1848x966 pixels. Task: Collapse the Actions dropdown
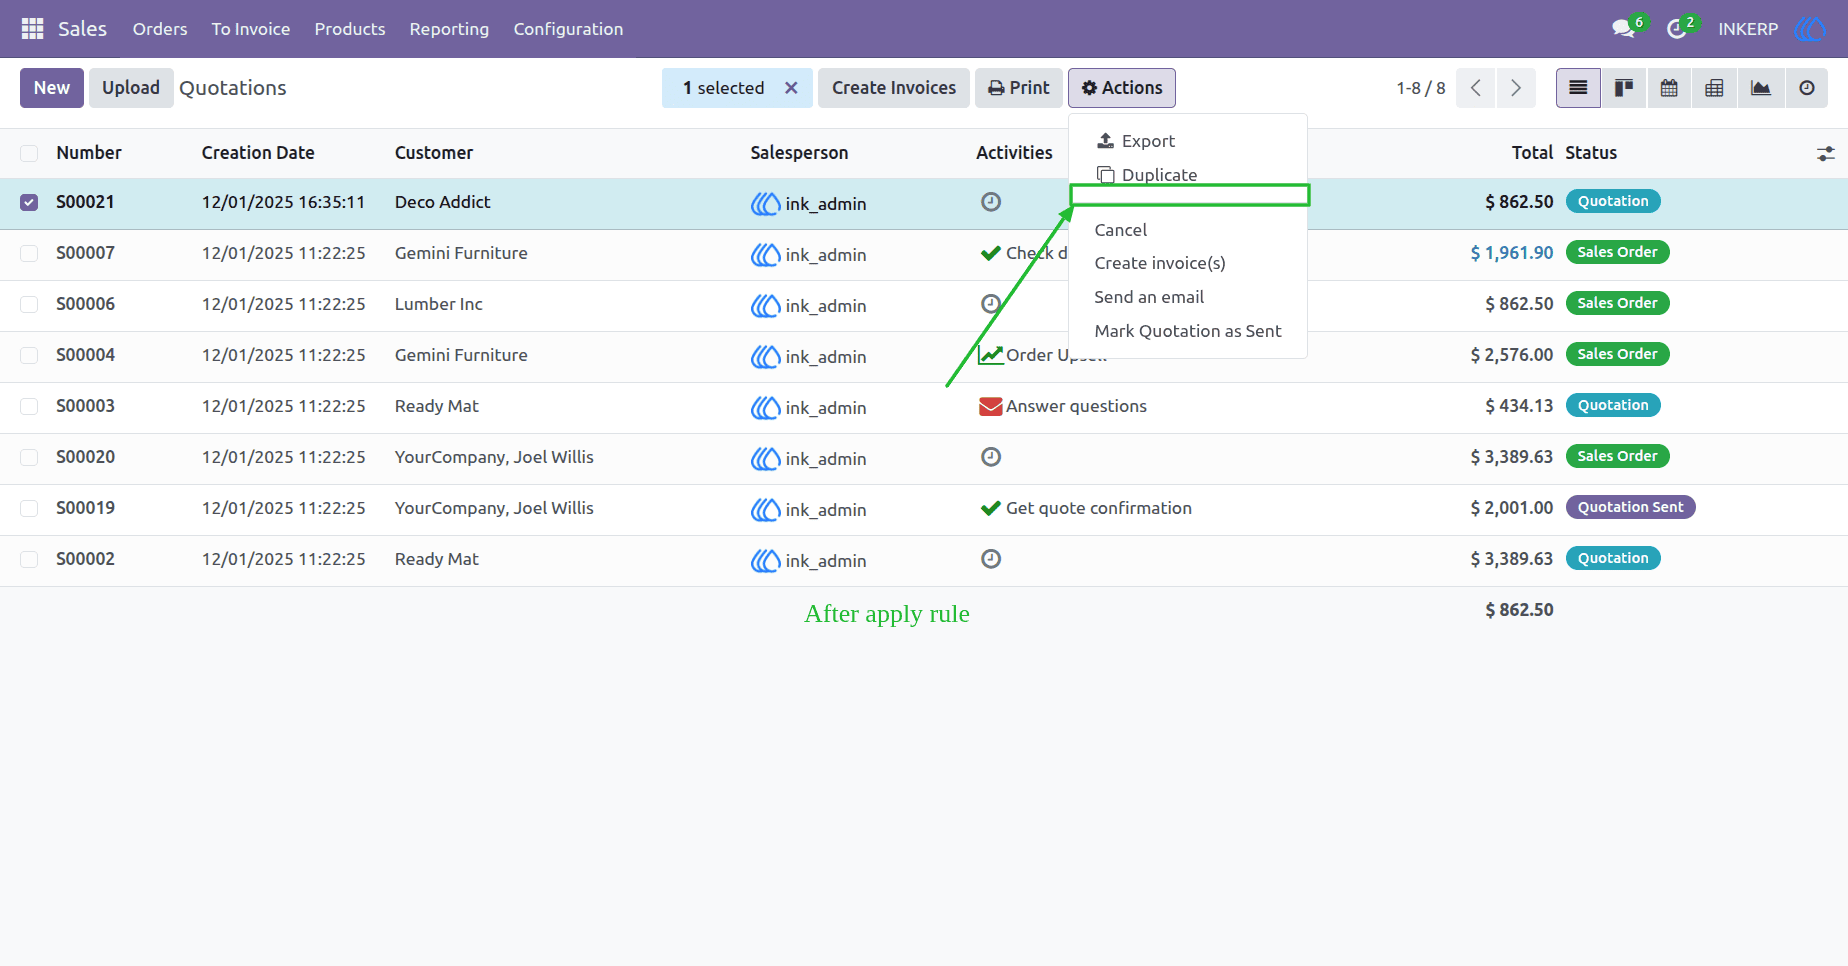click(1122, 88)
